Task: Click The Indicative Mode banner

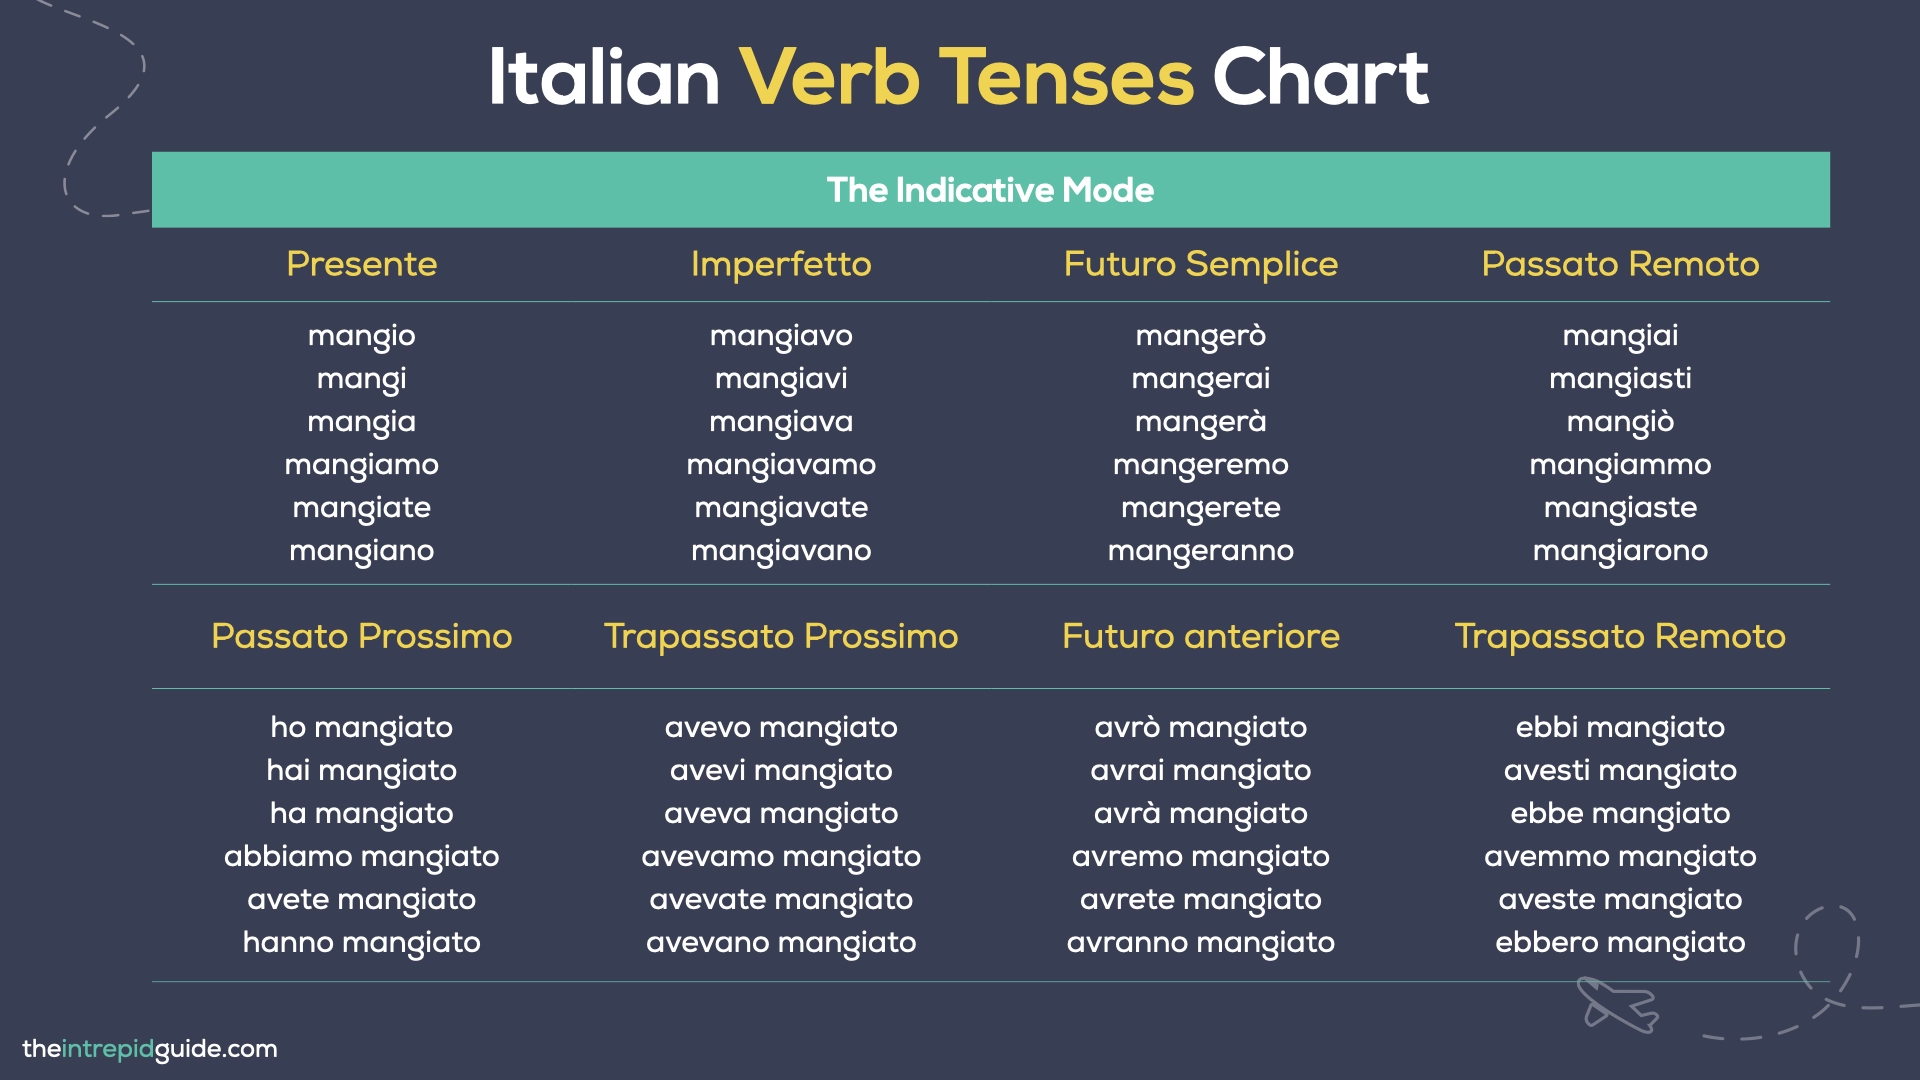Action: [991, 190]
